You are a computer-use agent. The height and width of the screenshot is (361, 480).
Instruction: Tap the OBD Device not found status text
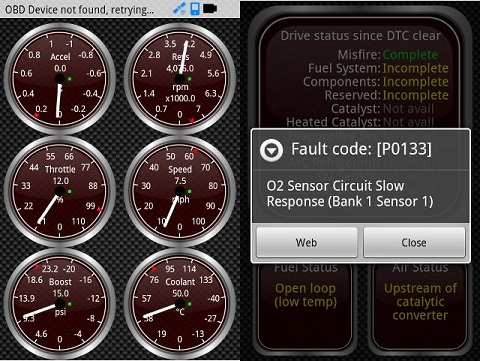point(79,10)
